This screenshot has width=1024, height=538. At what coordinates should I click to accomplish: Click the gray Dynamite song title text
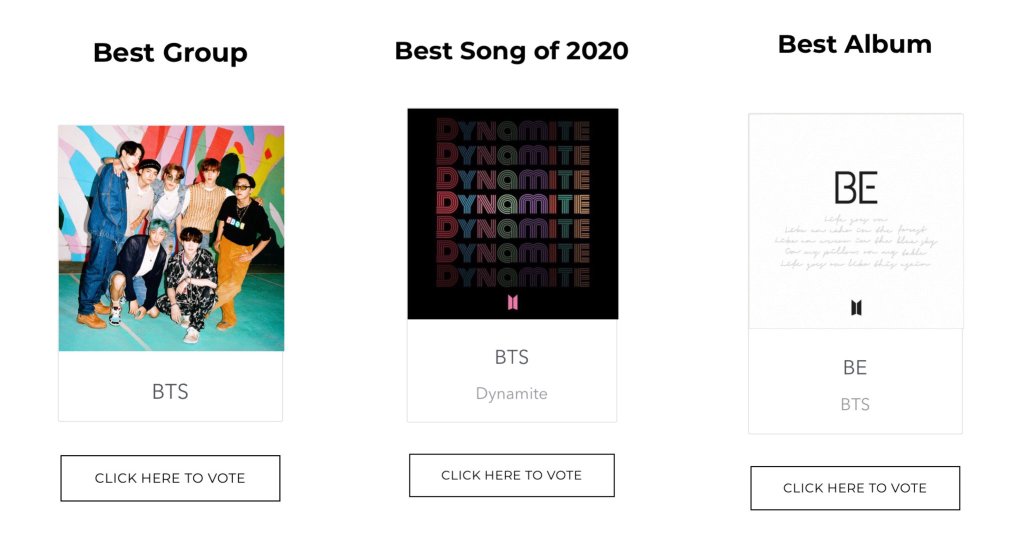511,394
